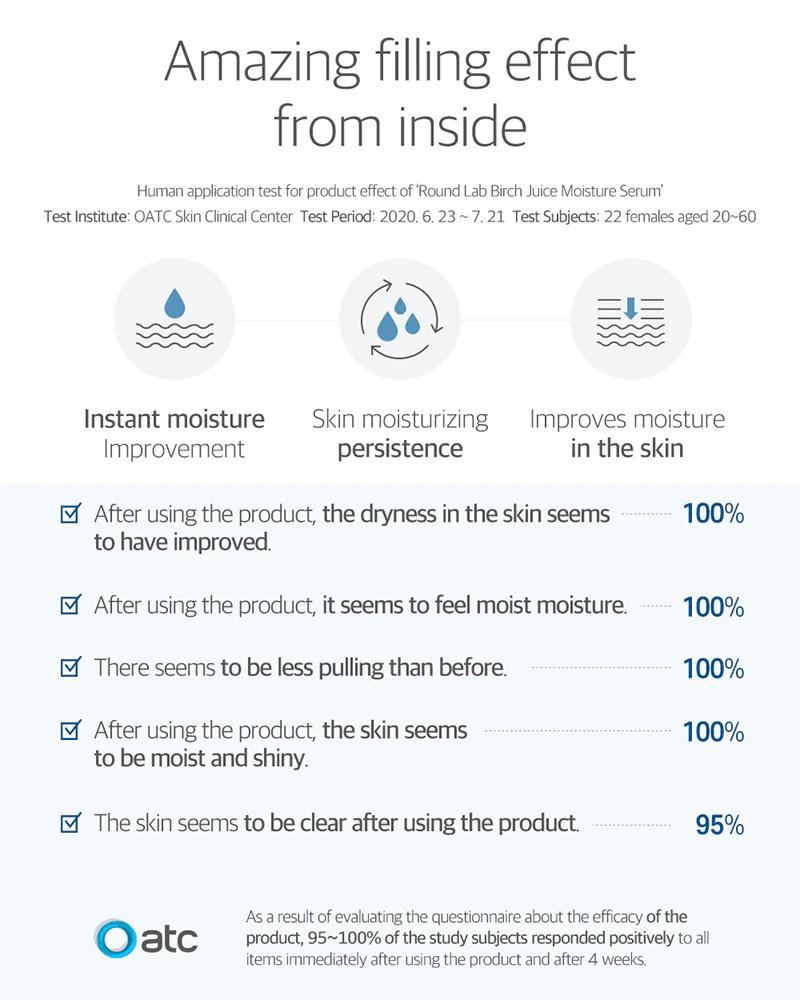
Task: Toggle the skin seems clear checkbox
Action: click(71, 823)
